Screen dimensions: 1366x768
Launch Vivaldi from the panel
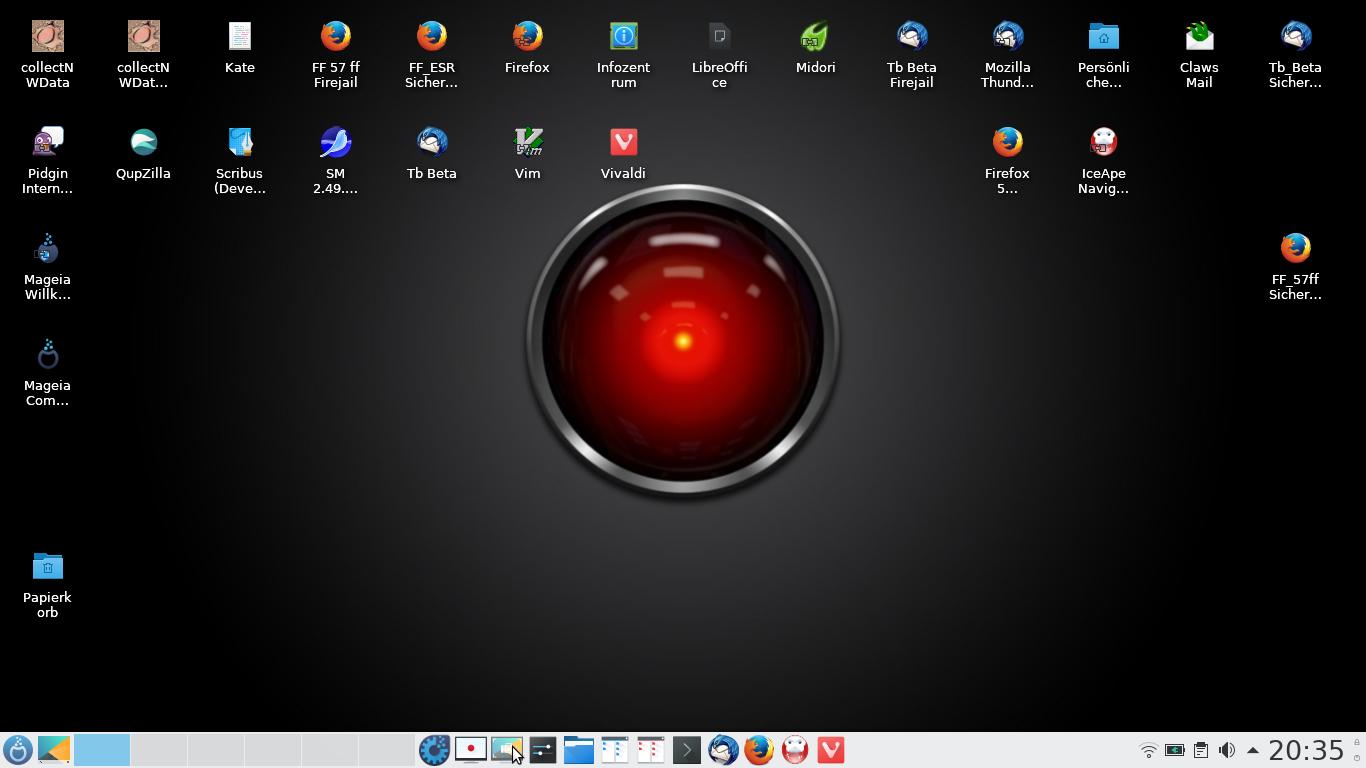tap(830, 750)
